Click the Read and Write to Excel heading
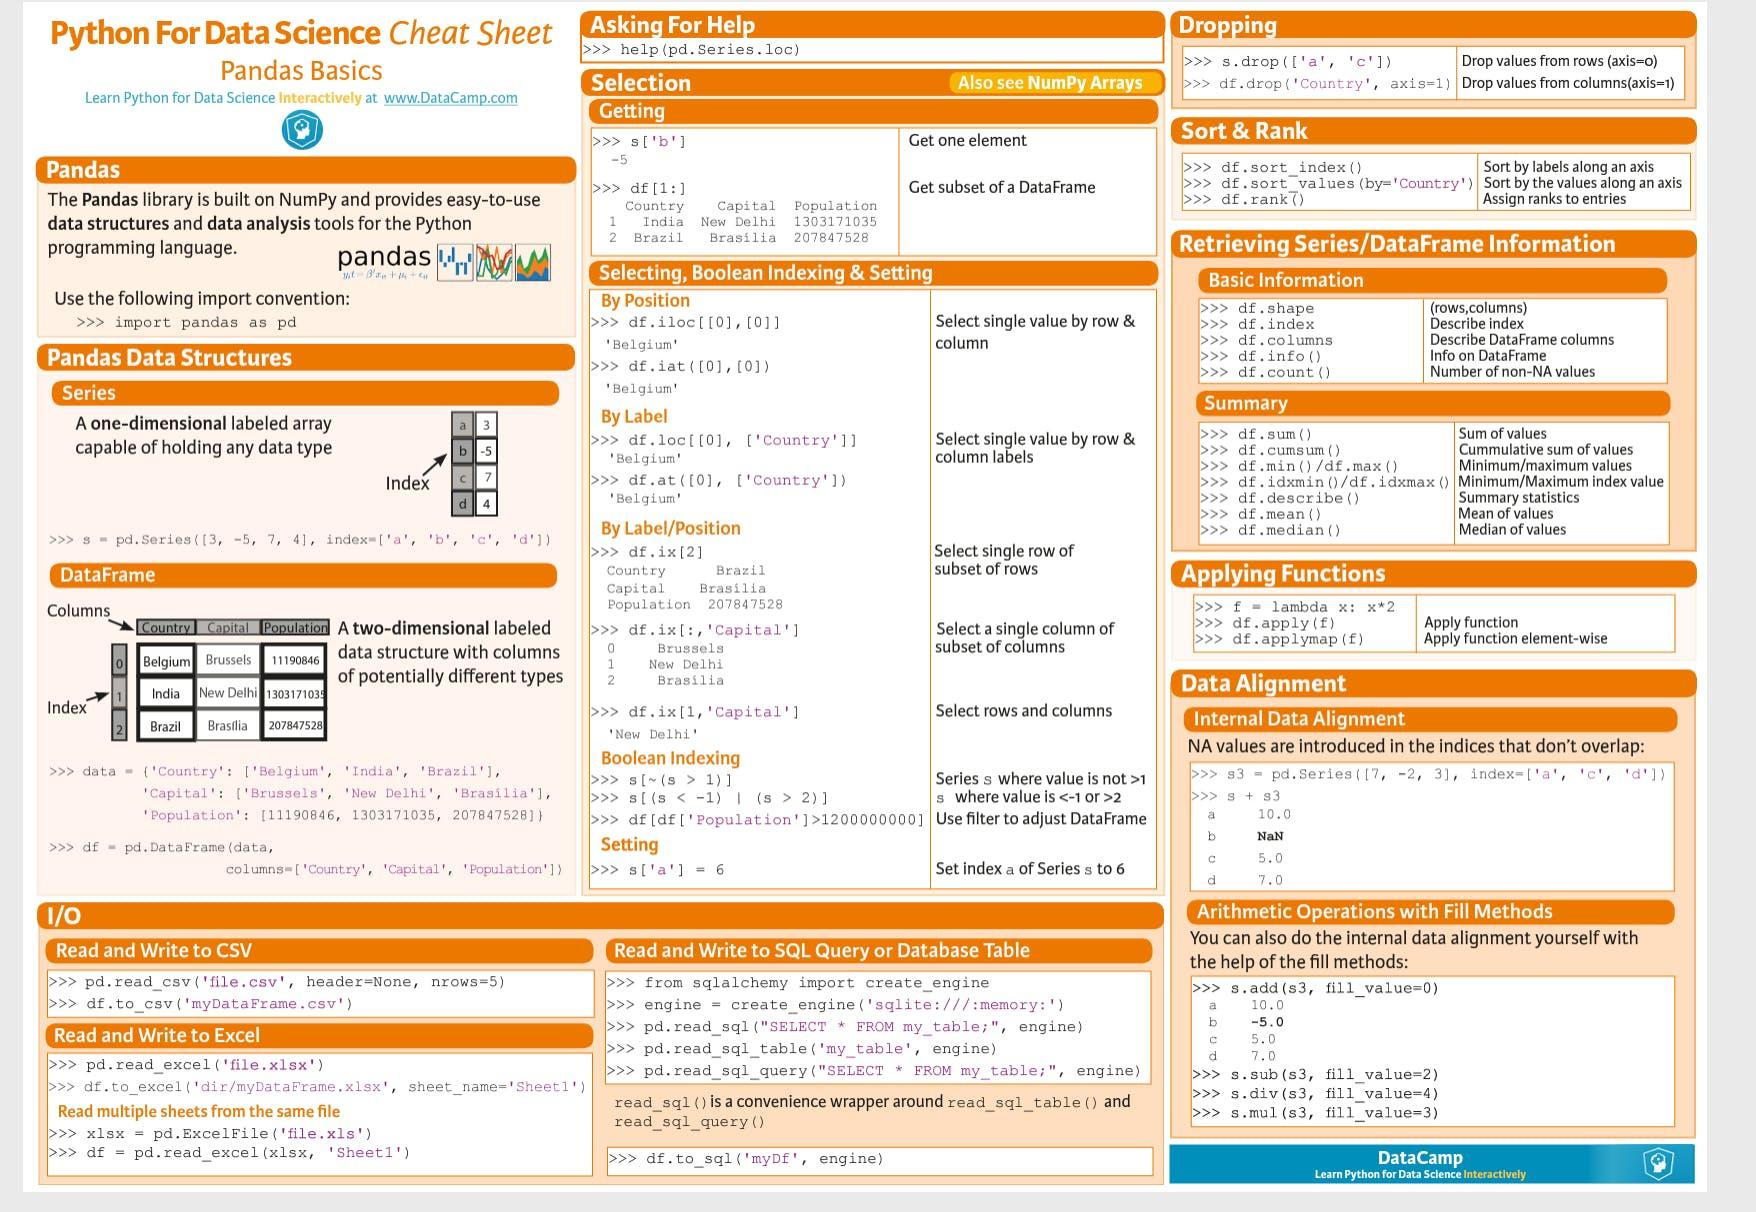The height and width of the screenshot is (1212, 1756). (x=157, y=1035)
